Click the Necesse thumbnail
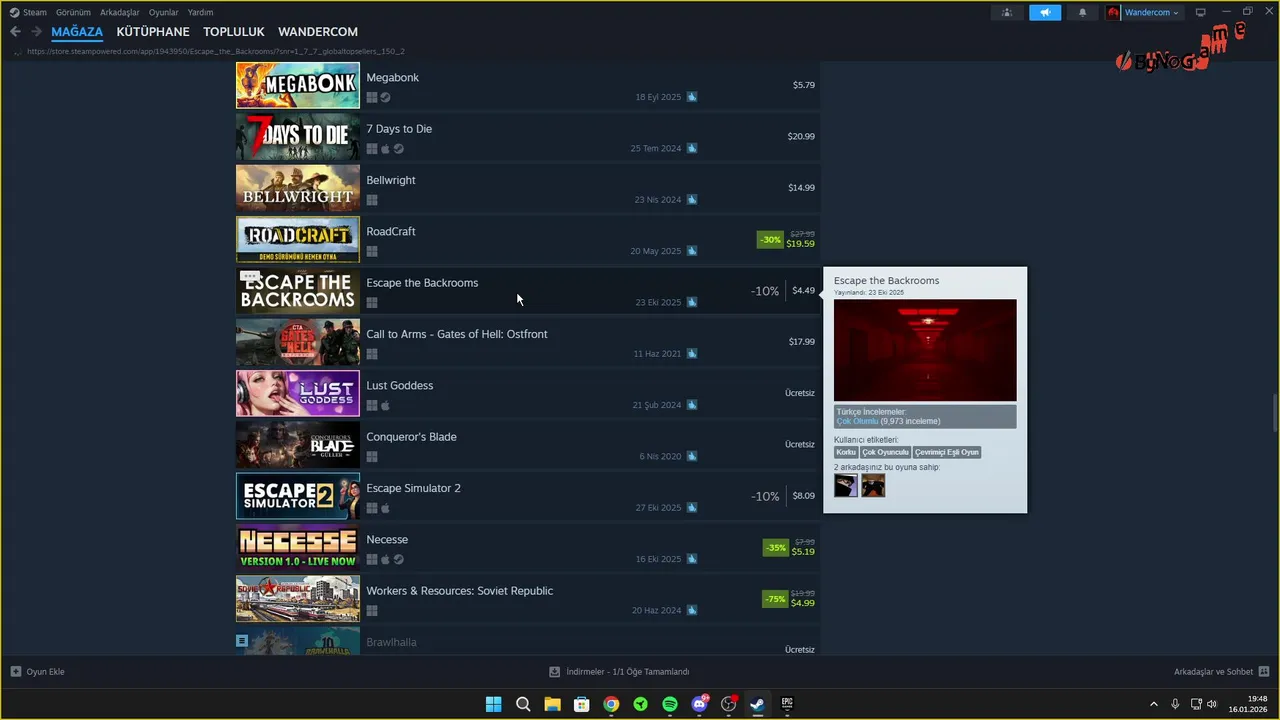 coord(298,547)
